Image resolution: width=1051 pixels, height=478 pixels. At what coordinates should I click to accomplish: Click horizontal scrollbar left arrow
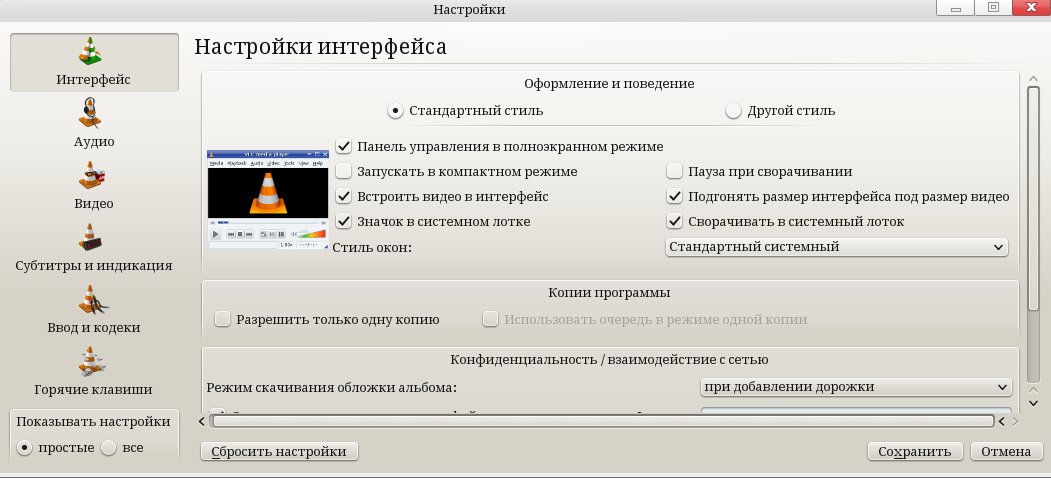[202, 421]
